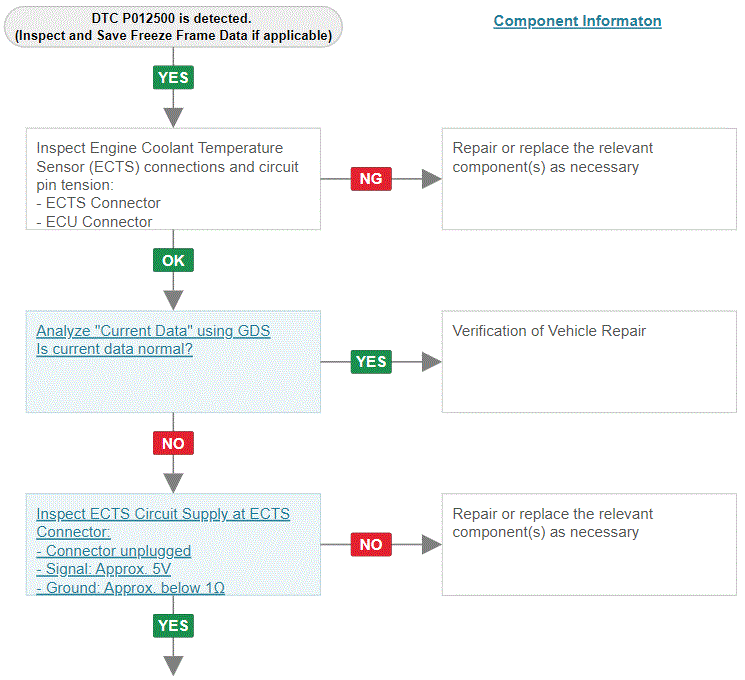Image resolution: width=745 pixels, height=680 pixels.
Task: Click the Ground: Approx. below 1Ω link
Action: point(131,588)
